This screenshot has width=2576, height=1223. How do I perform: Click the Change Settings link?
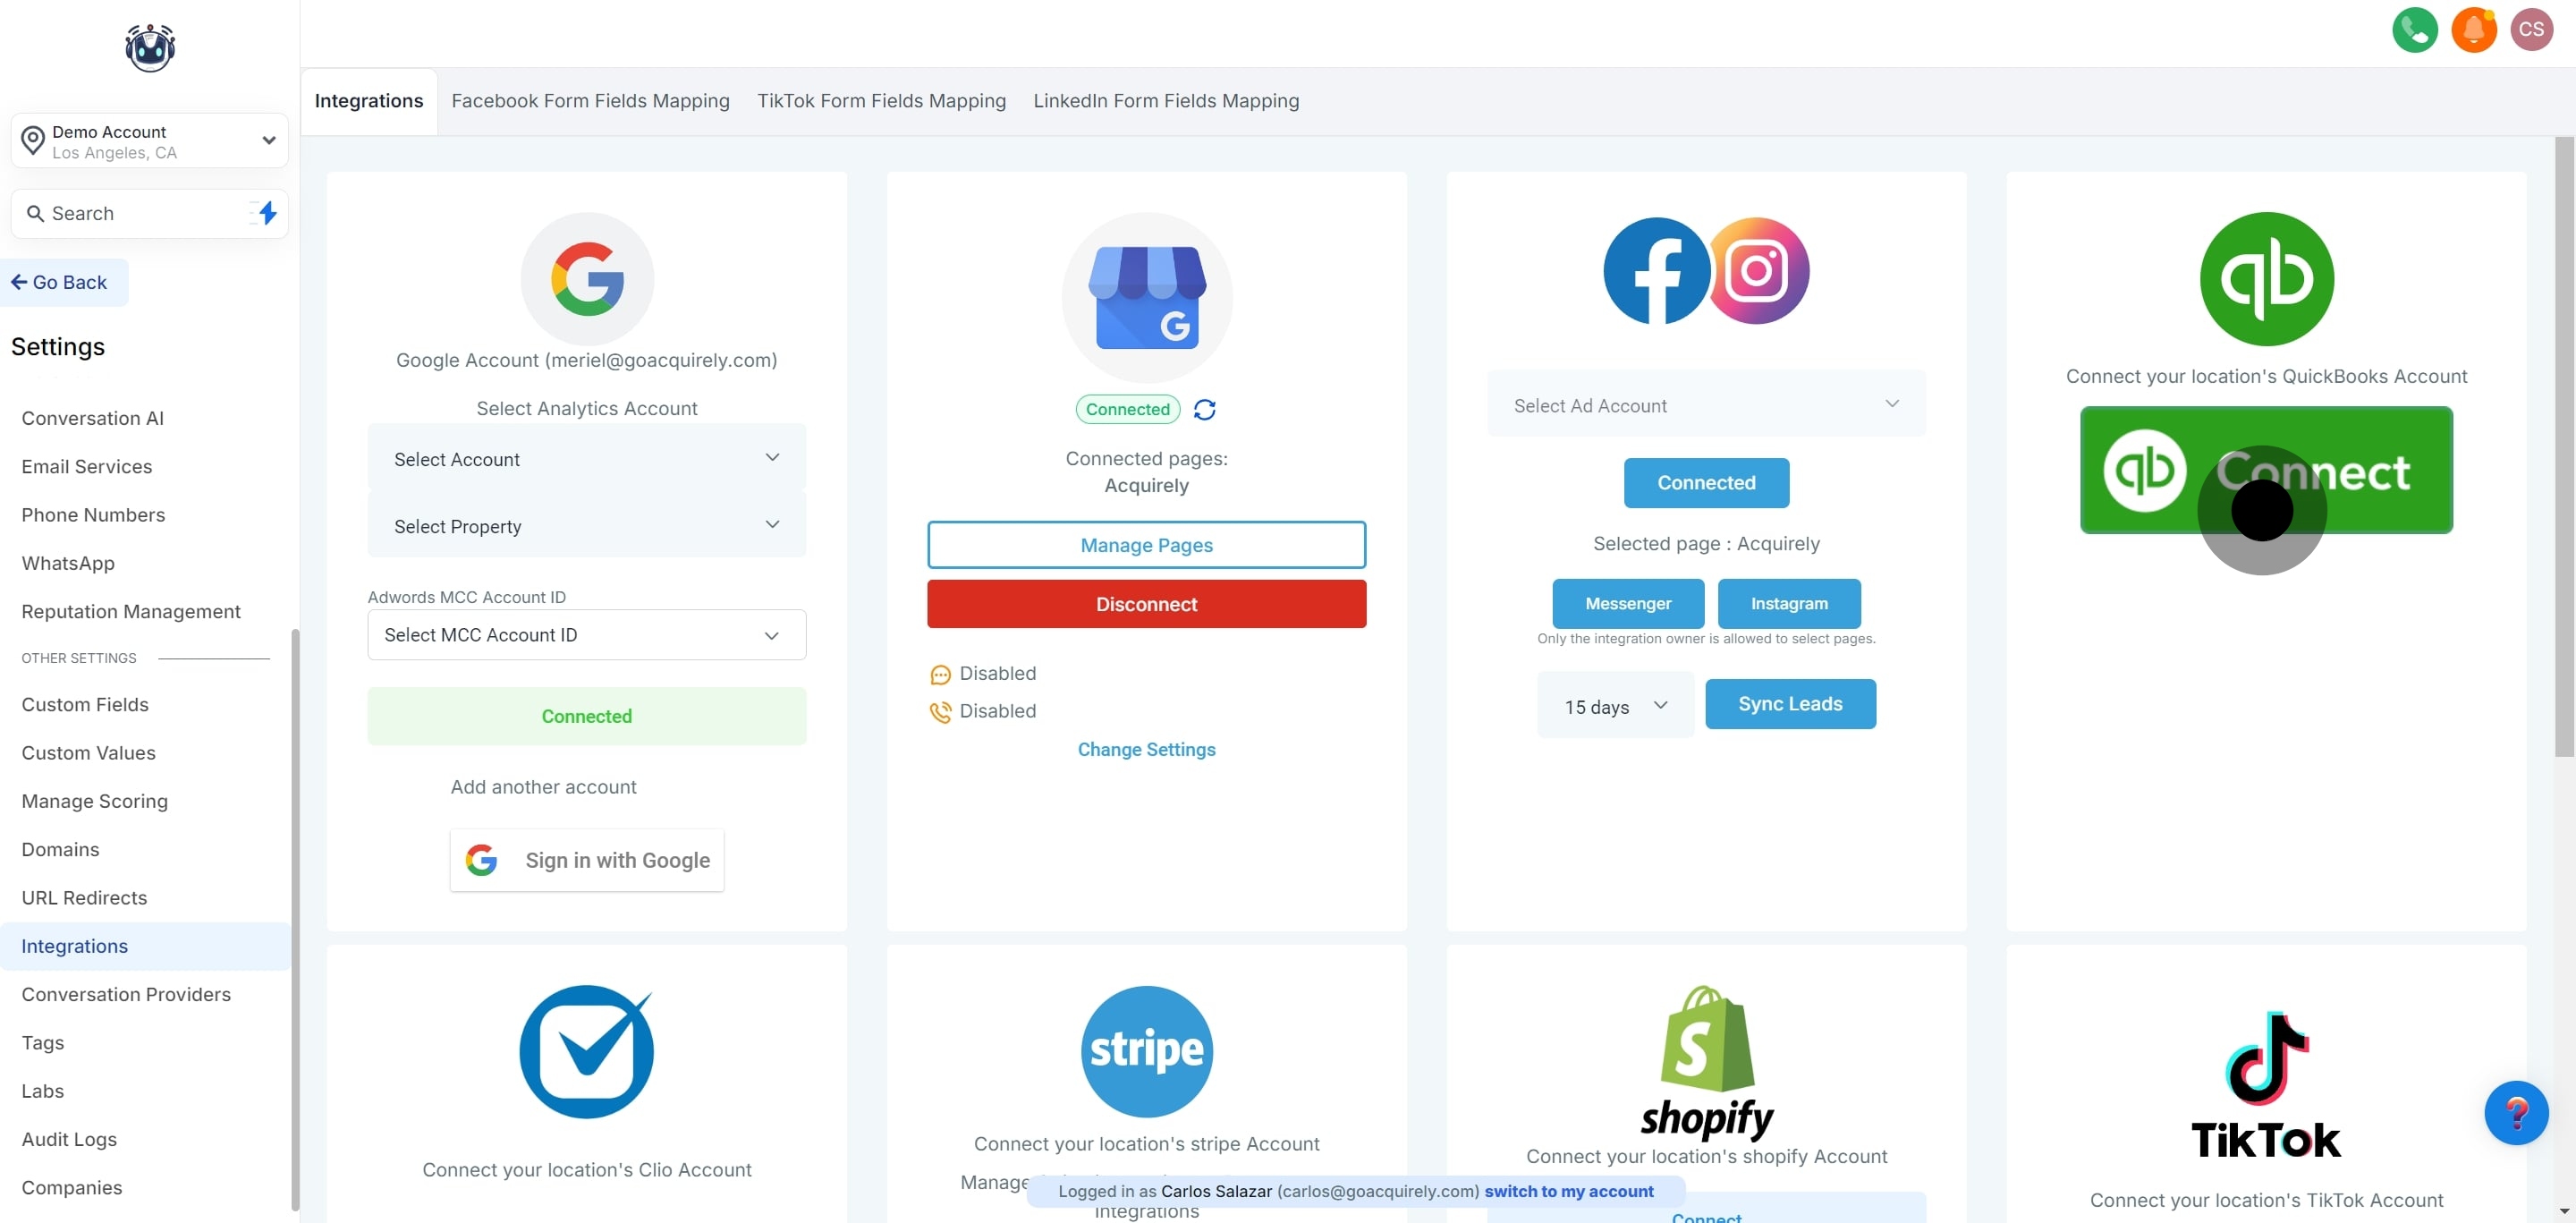click(x=1146, y=750)
